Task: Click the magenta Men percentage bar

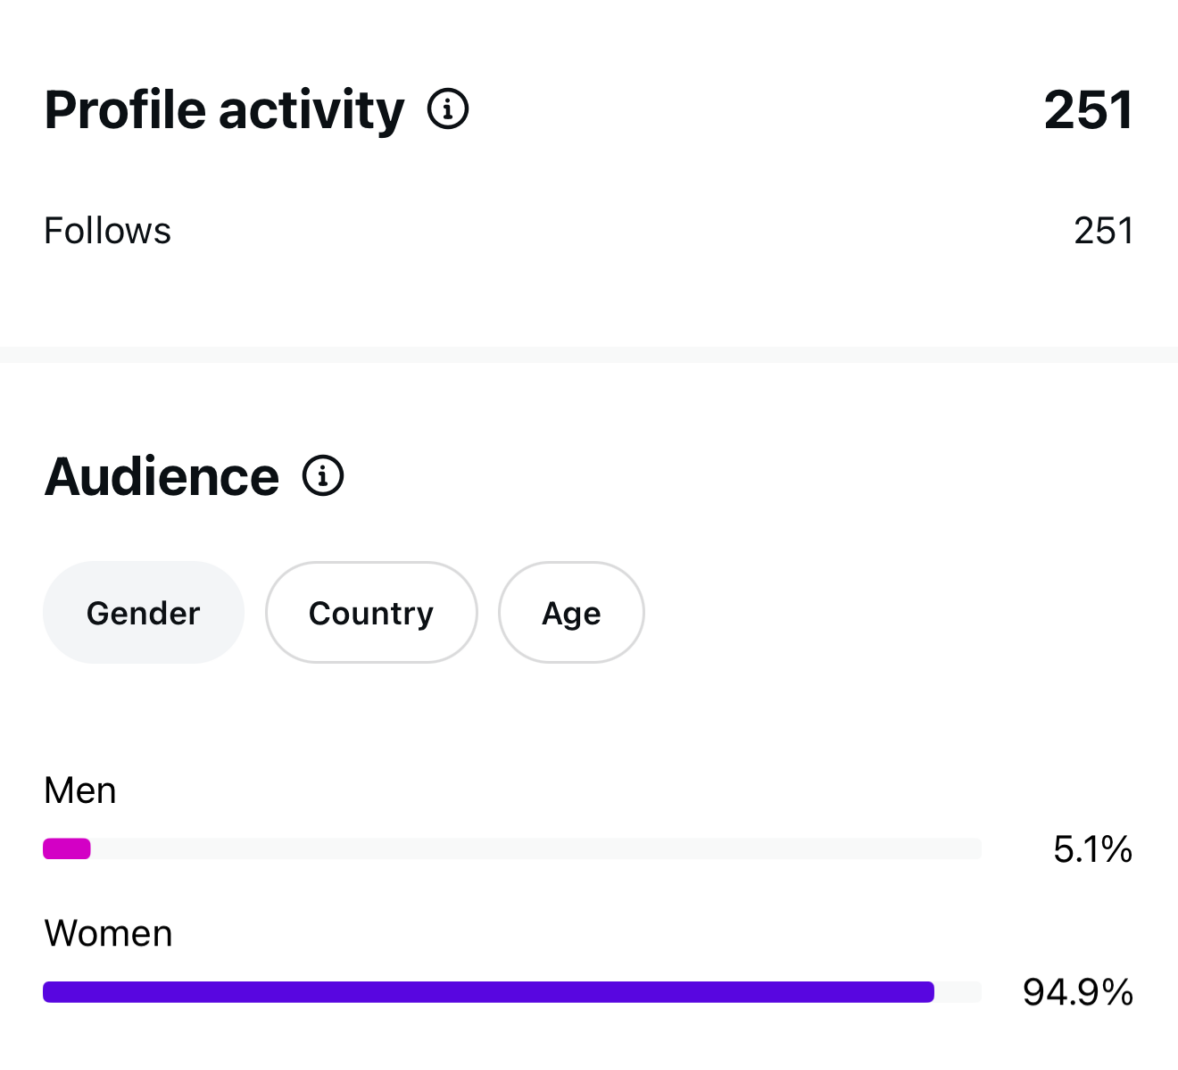Action: (x=67, y=849)
